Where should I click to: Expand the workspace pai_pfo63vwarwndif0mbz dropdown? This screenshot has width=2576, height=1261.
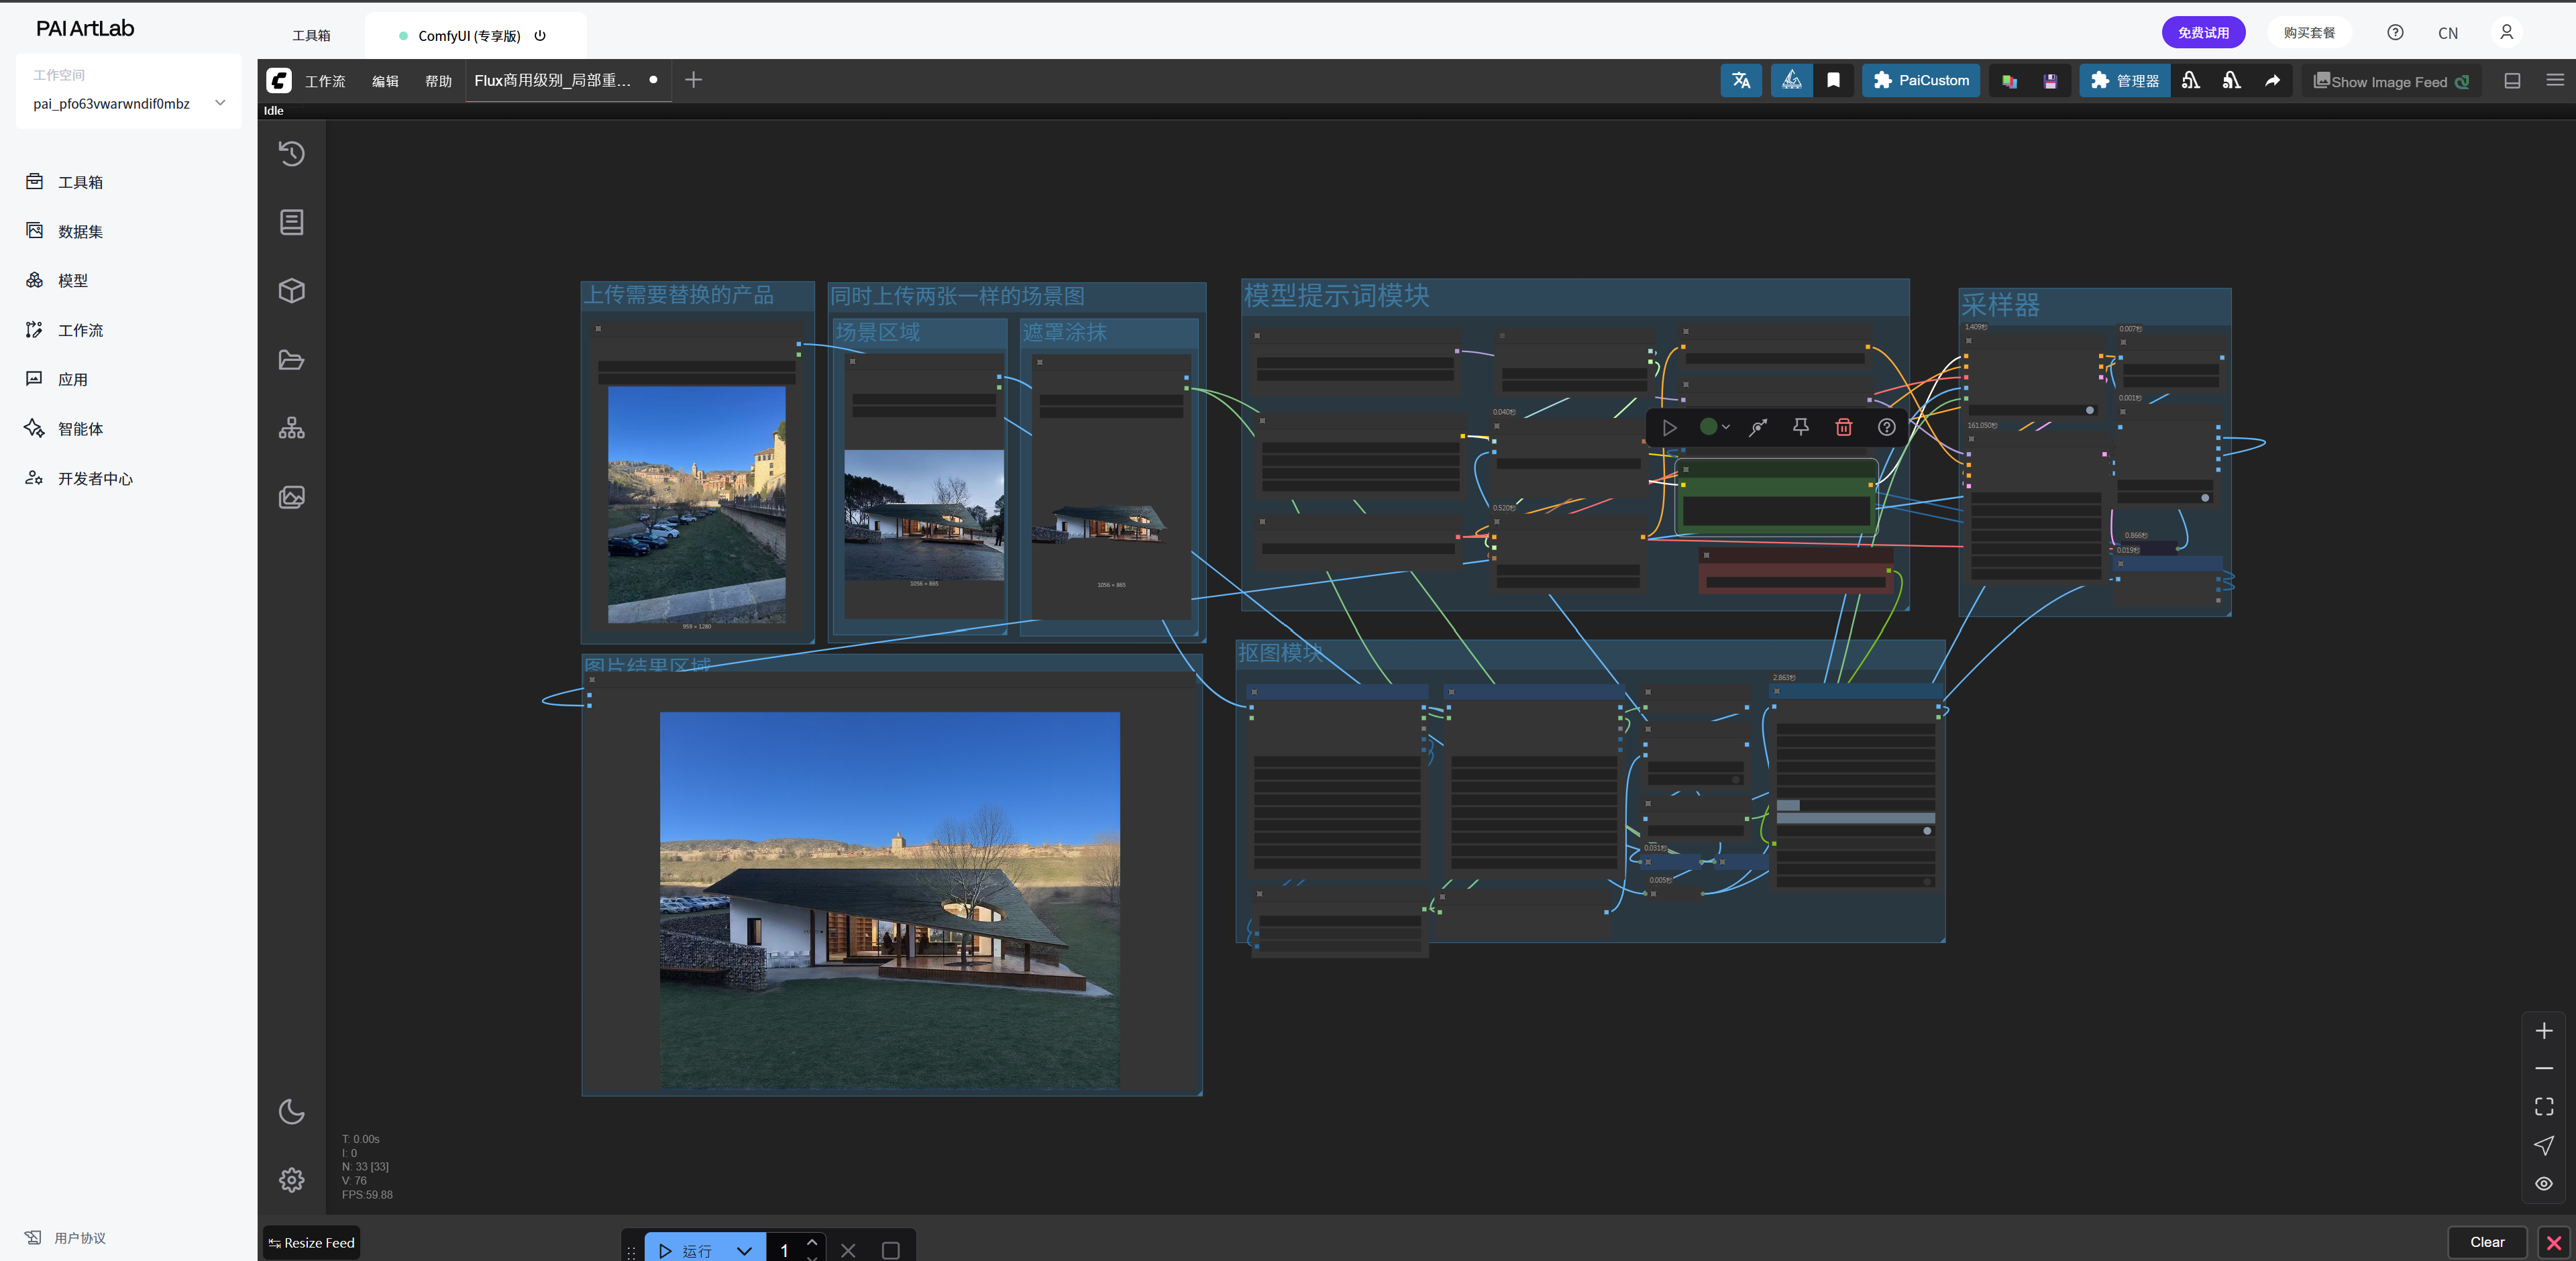(220, 103)
